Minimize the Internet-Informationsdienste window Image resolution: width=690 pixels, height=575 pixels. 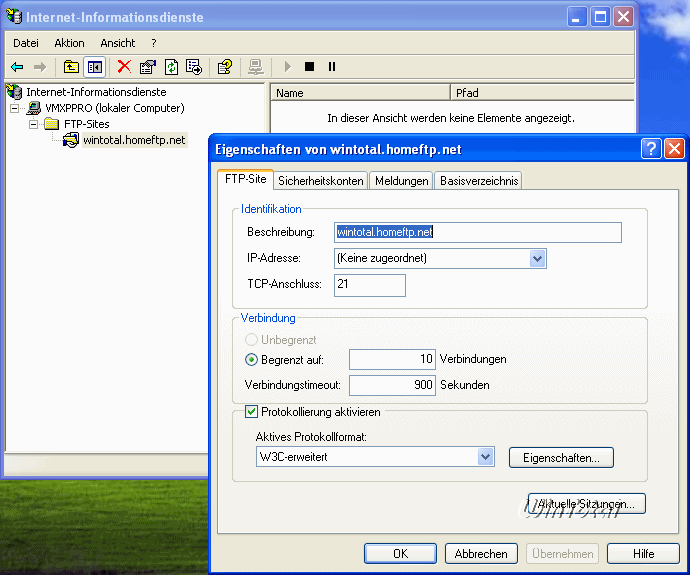tap(576, 17)
